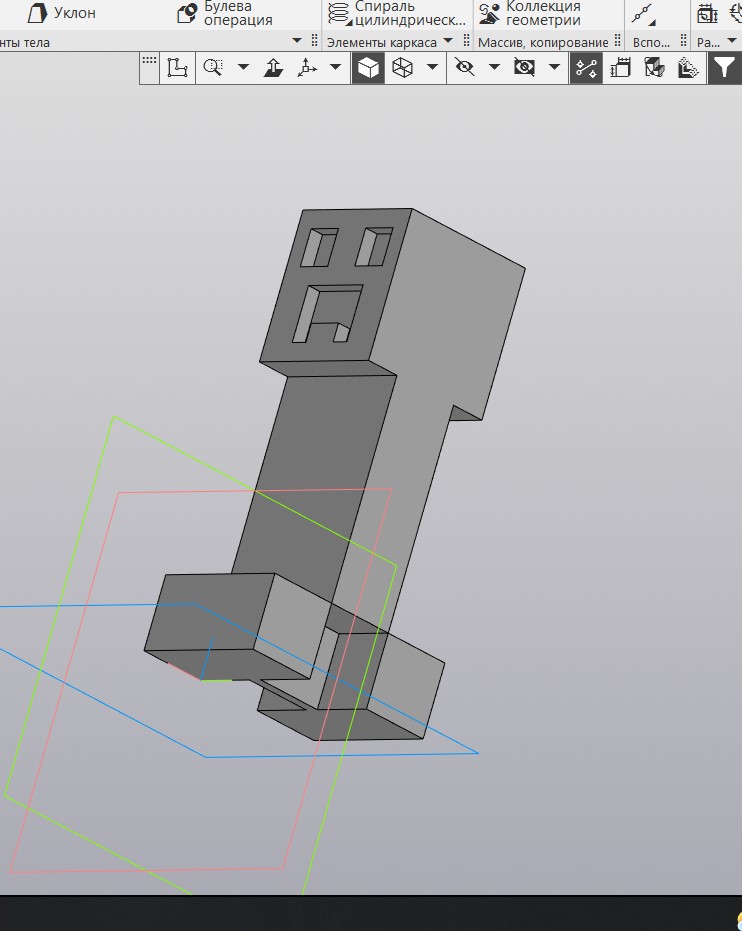Open the zoom options dropdown arrow
This screenshot has height=931, width=742.
point(243,67)
